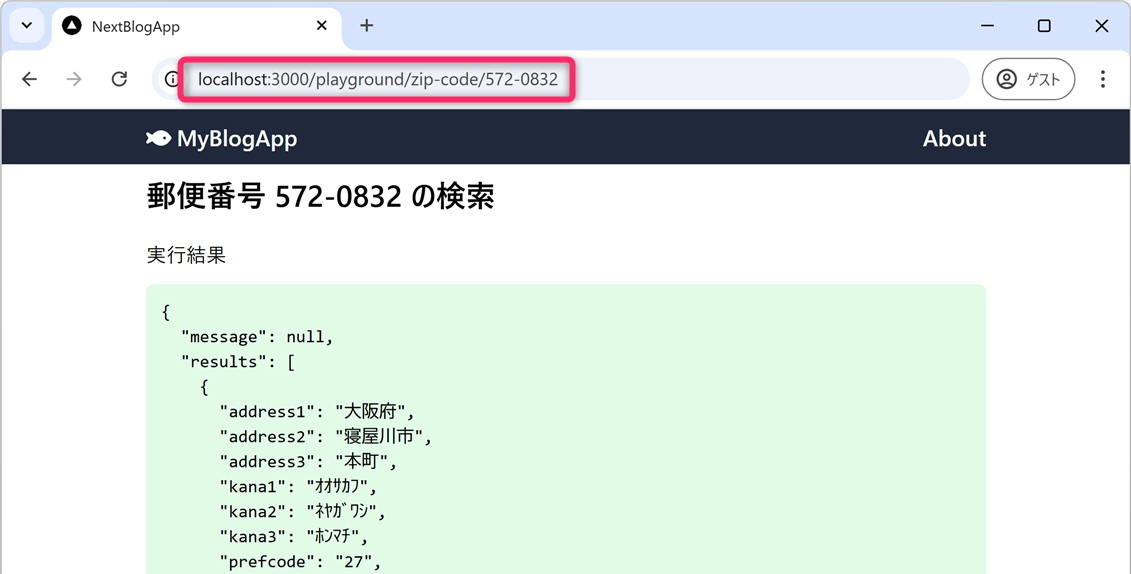Open the ゲスト profile button

click(1028, 79)
